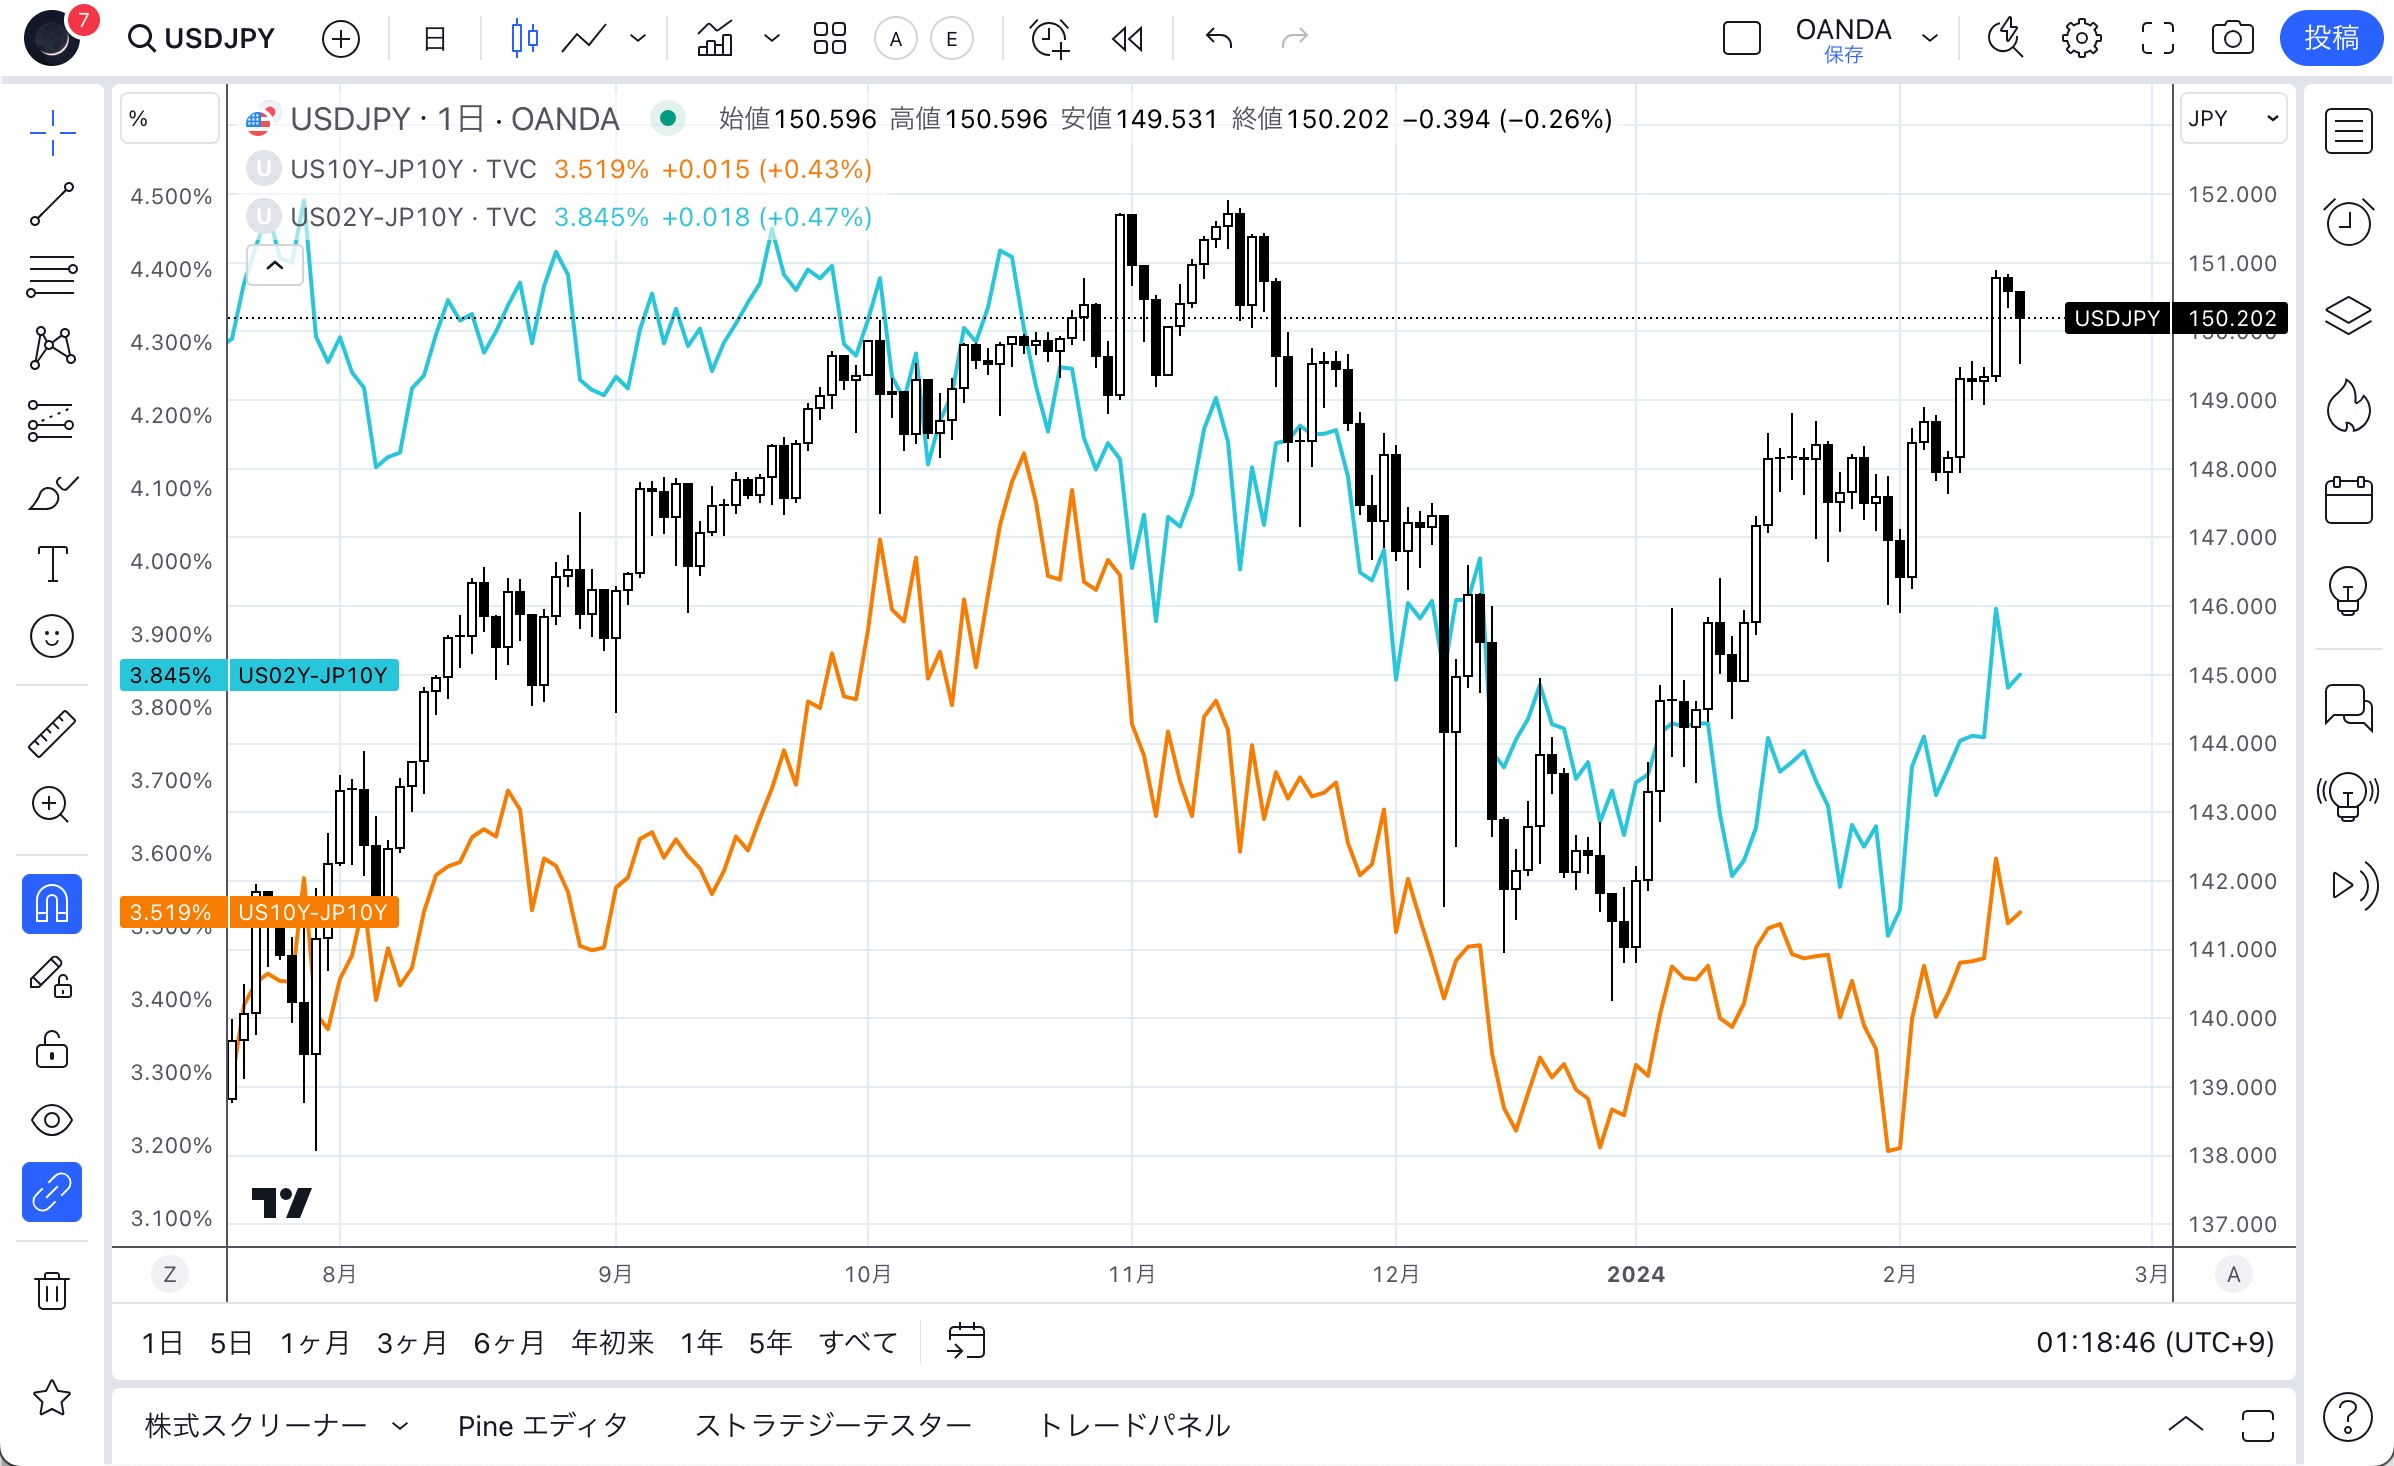Open the USDJPY symbol search

[x=202, y=38]
